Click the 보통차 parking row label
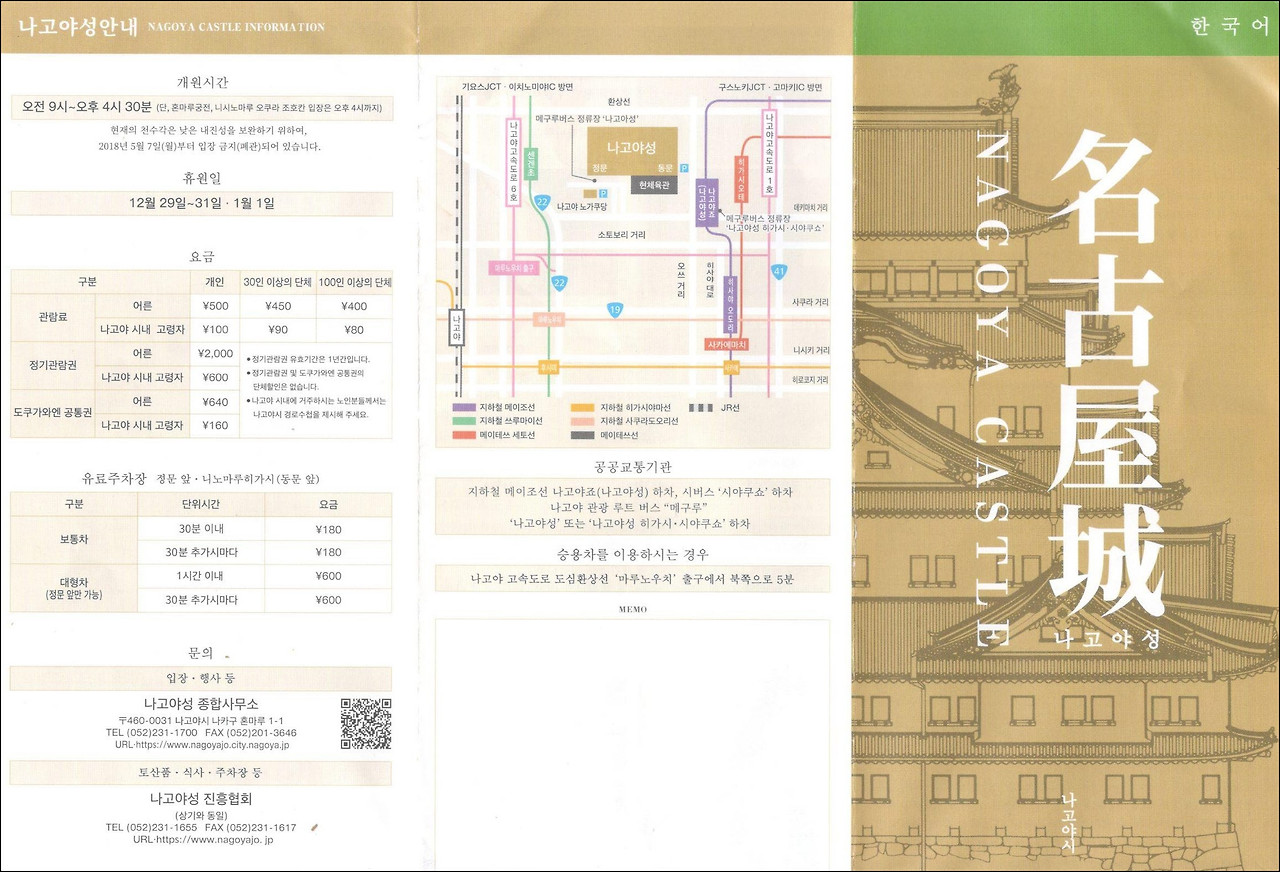 74,540
